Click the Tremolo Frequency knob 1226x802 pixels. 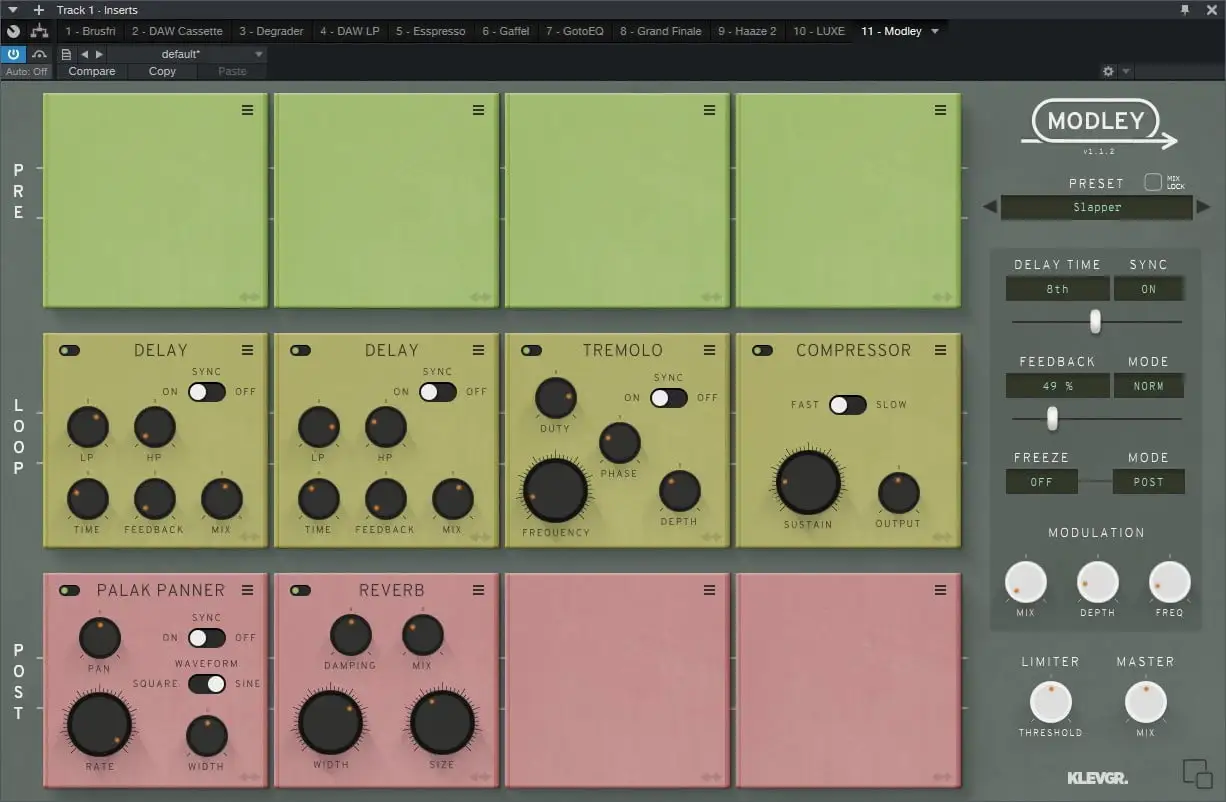pos(556,490)
